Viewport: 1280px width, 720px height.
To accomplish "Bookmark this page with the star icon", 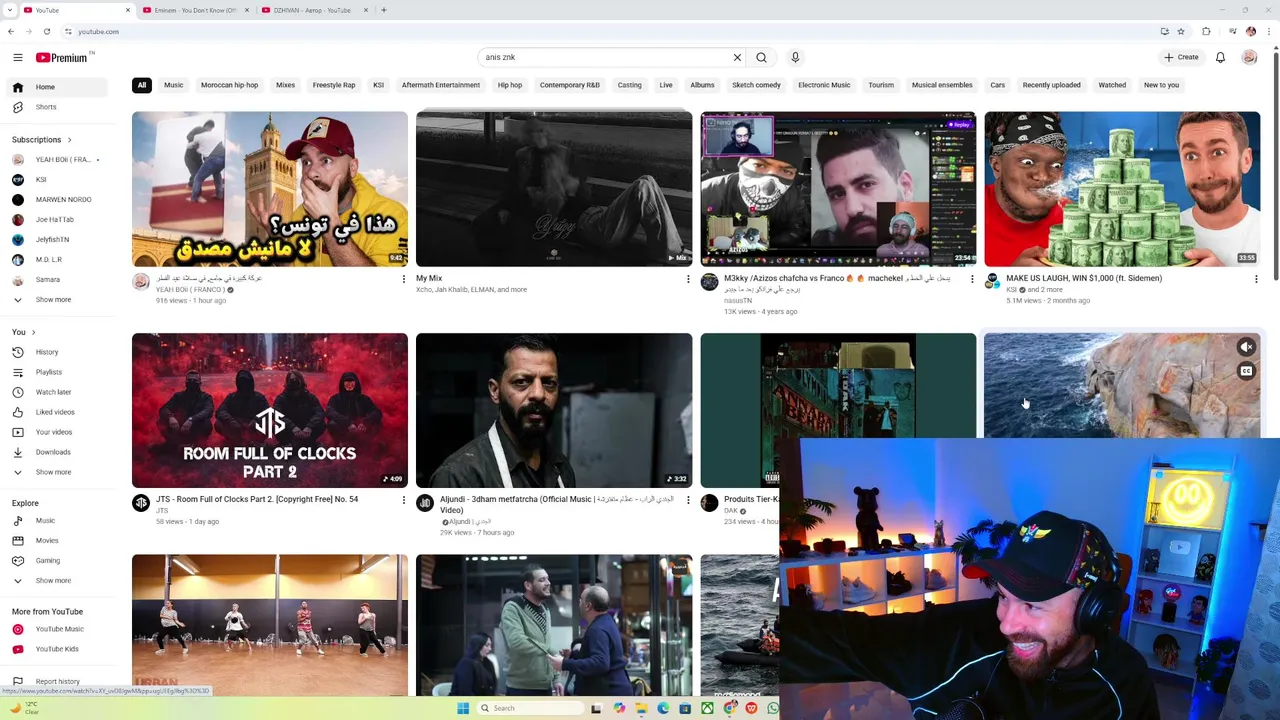I will [x=1180, y=31].
